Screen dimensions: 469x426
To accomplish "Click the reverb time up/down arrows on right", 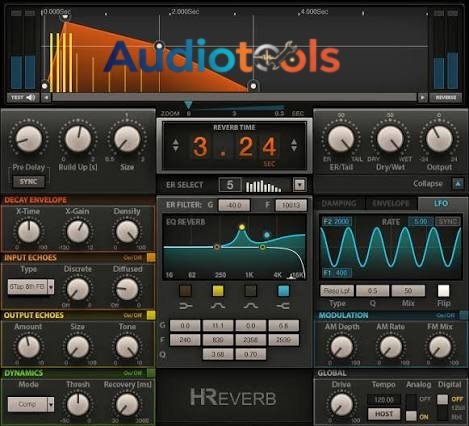I will pyautogui.click(x=294, y=146).
